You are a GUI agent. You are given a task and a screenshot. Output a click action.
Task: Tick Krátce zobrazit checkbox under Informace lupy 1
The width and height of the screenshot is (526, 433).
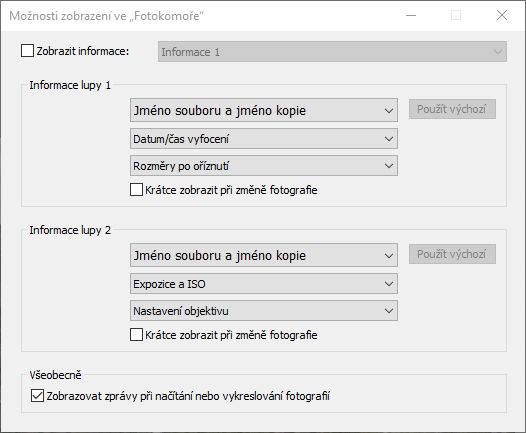coord(136,190)
